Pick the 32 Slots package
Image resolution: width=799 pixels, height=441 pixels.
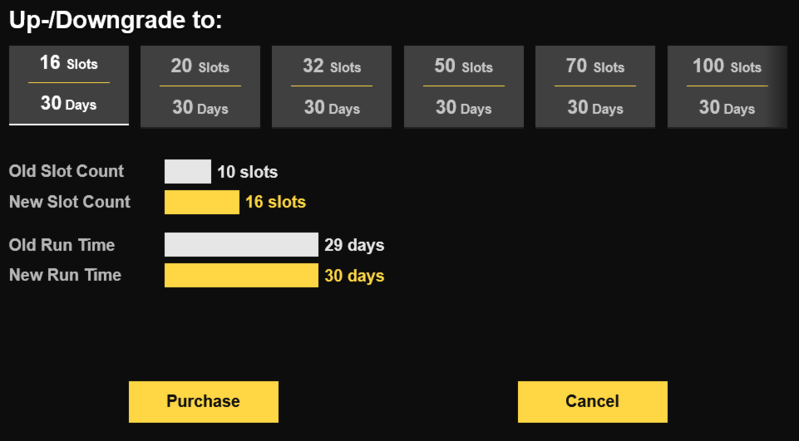332,87
